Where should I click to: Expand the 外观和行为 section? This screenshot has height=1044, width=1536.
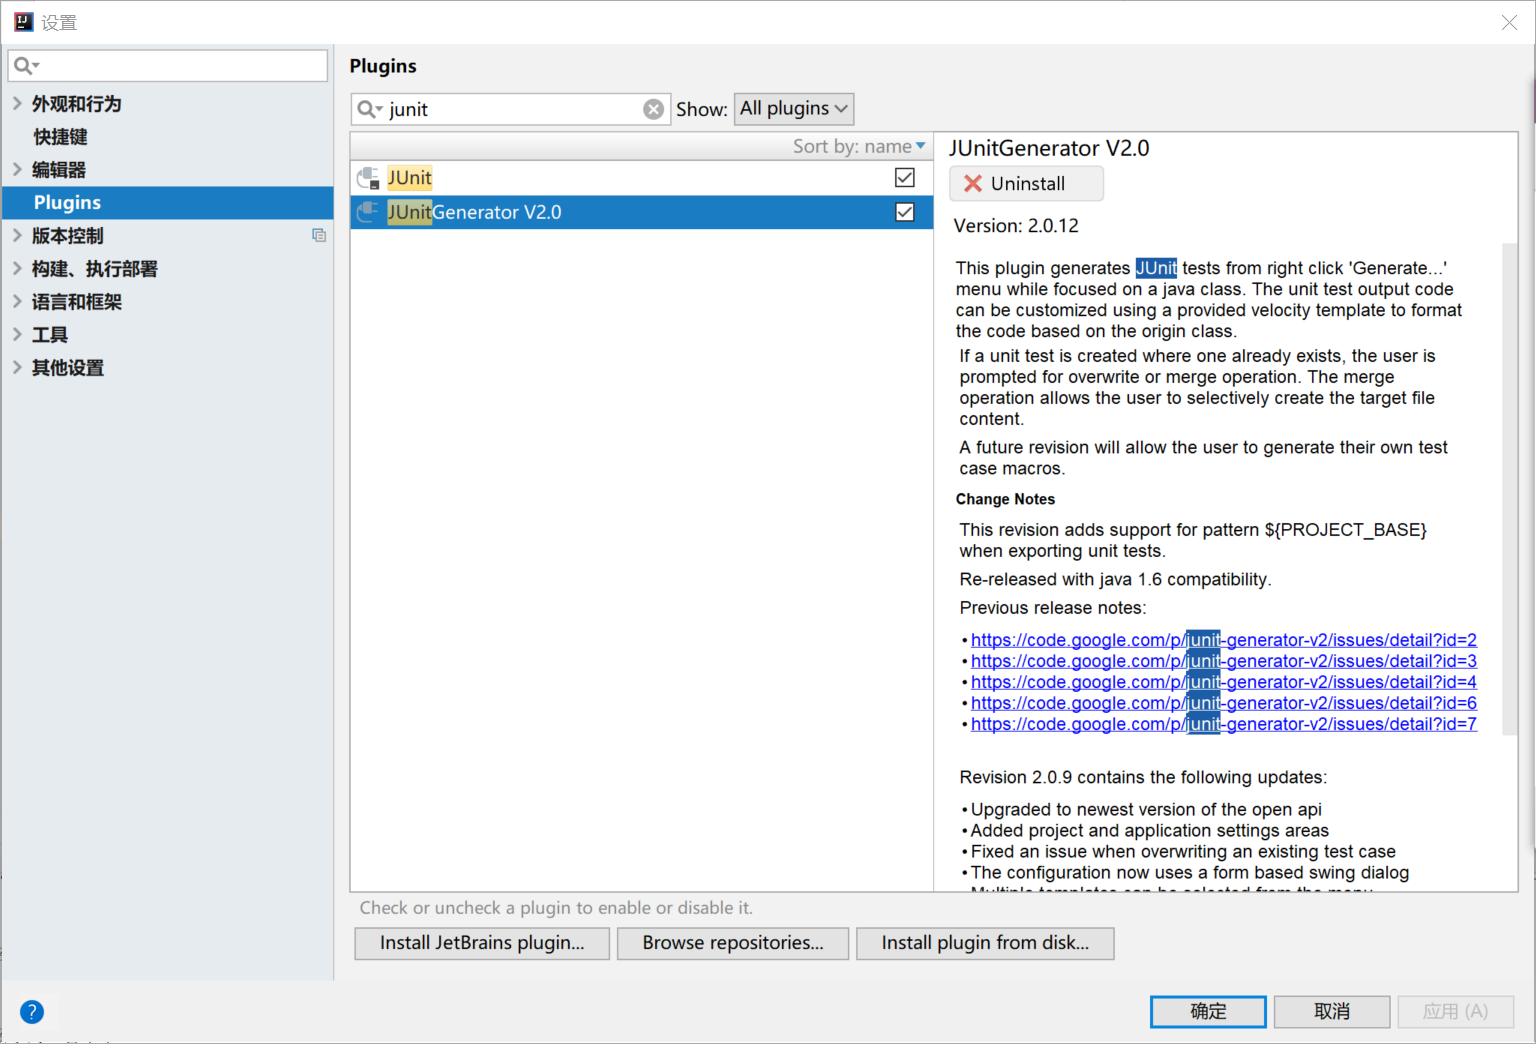[17, 103]
